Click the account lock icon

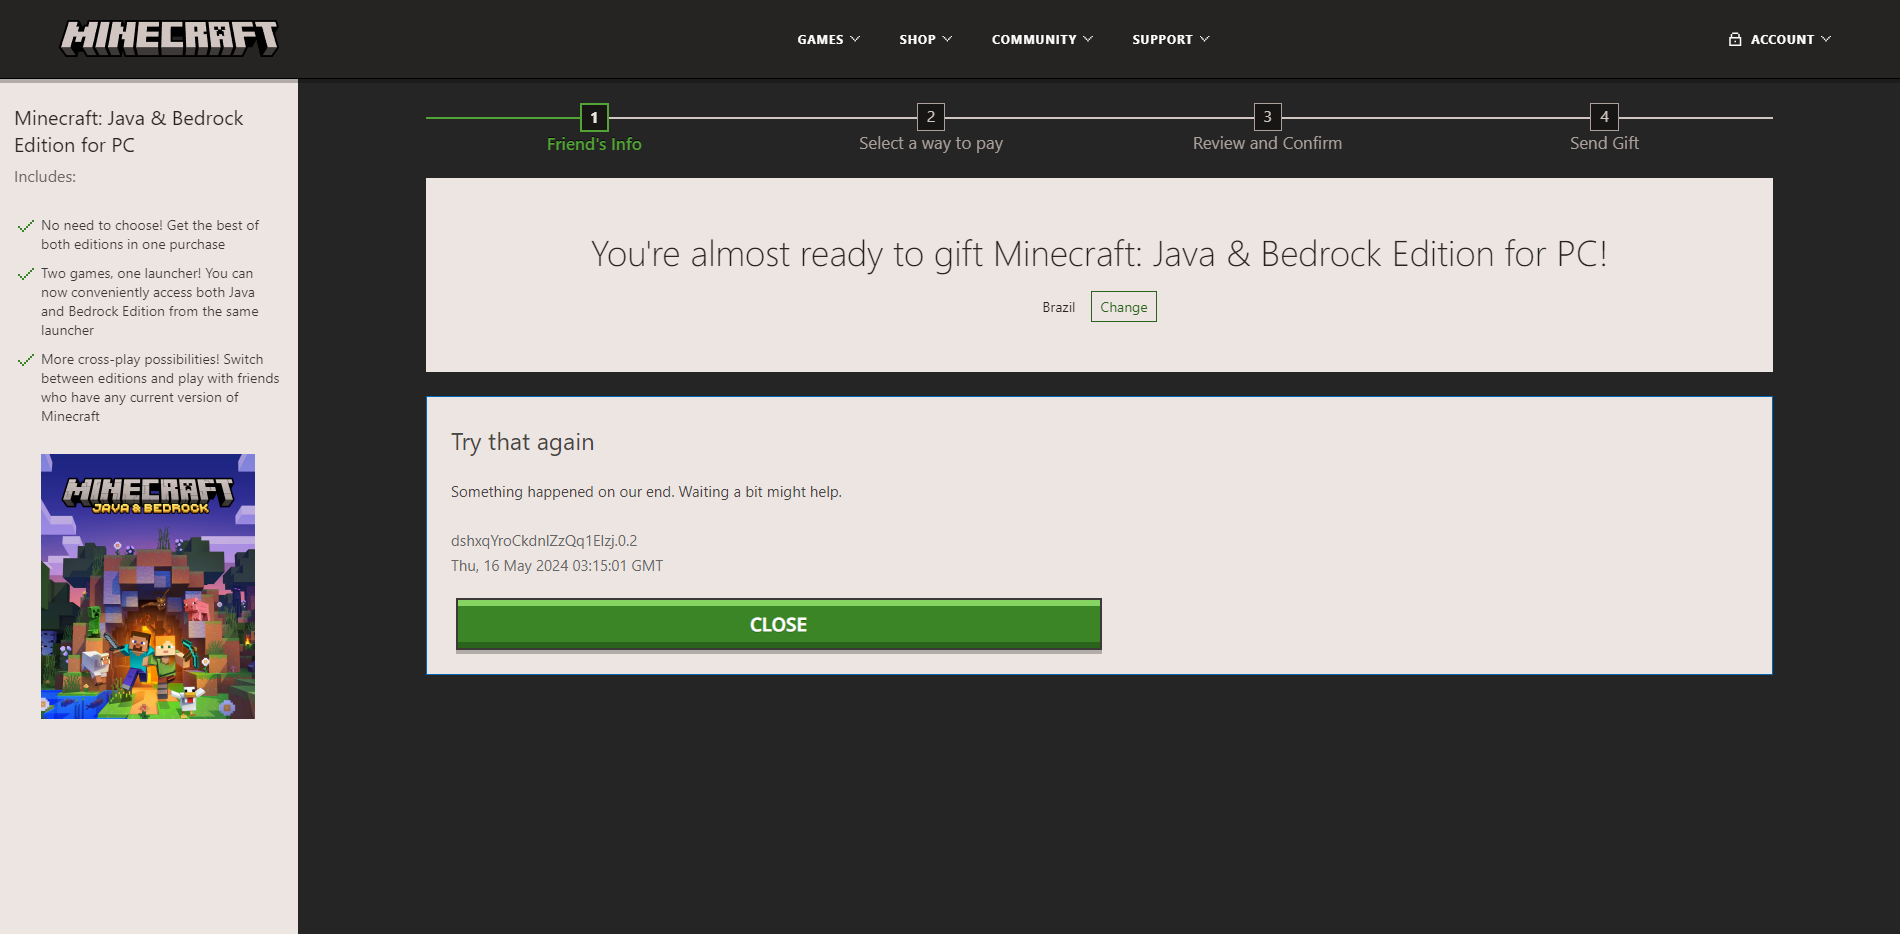1735,39
